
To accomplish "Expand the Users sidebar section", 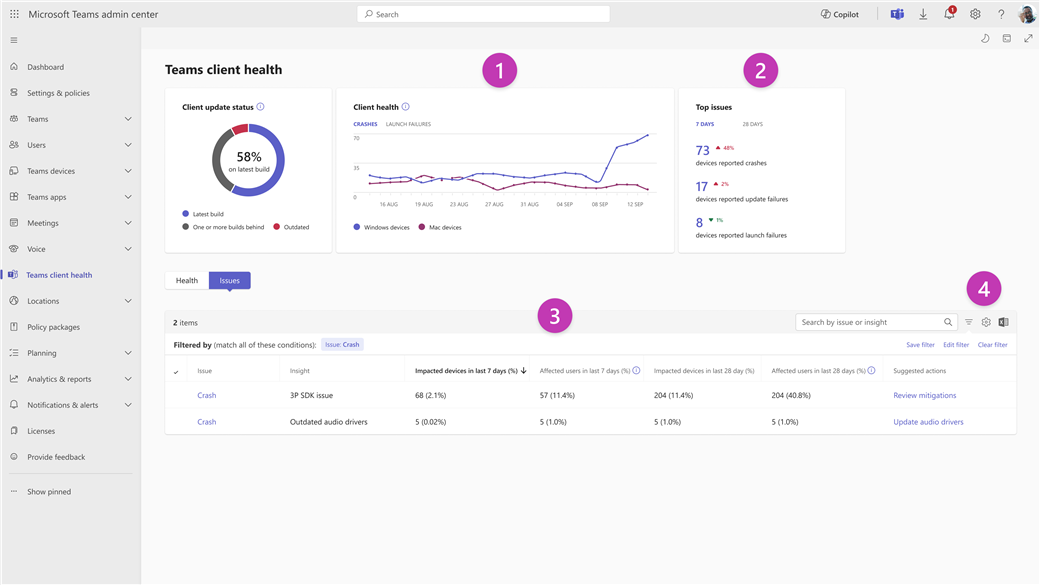I will pos(128,145).
